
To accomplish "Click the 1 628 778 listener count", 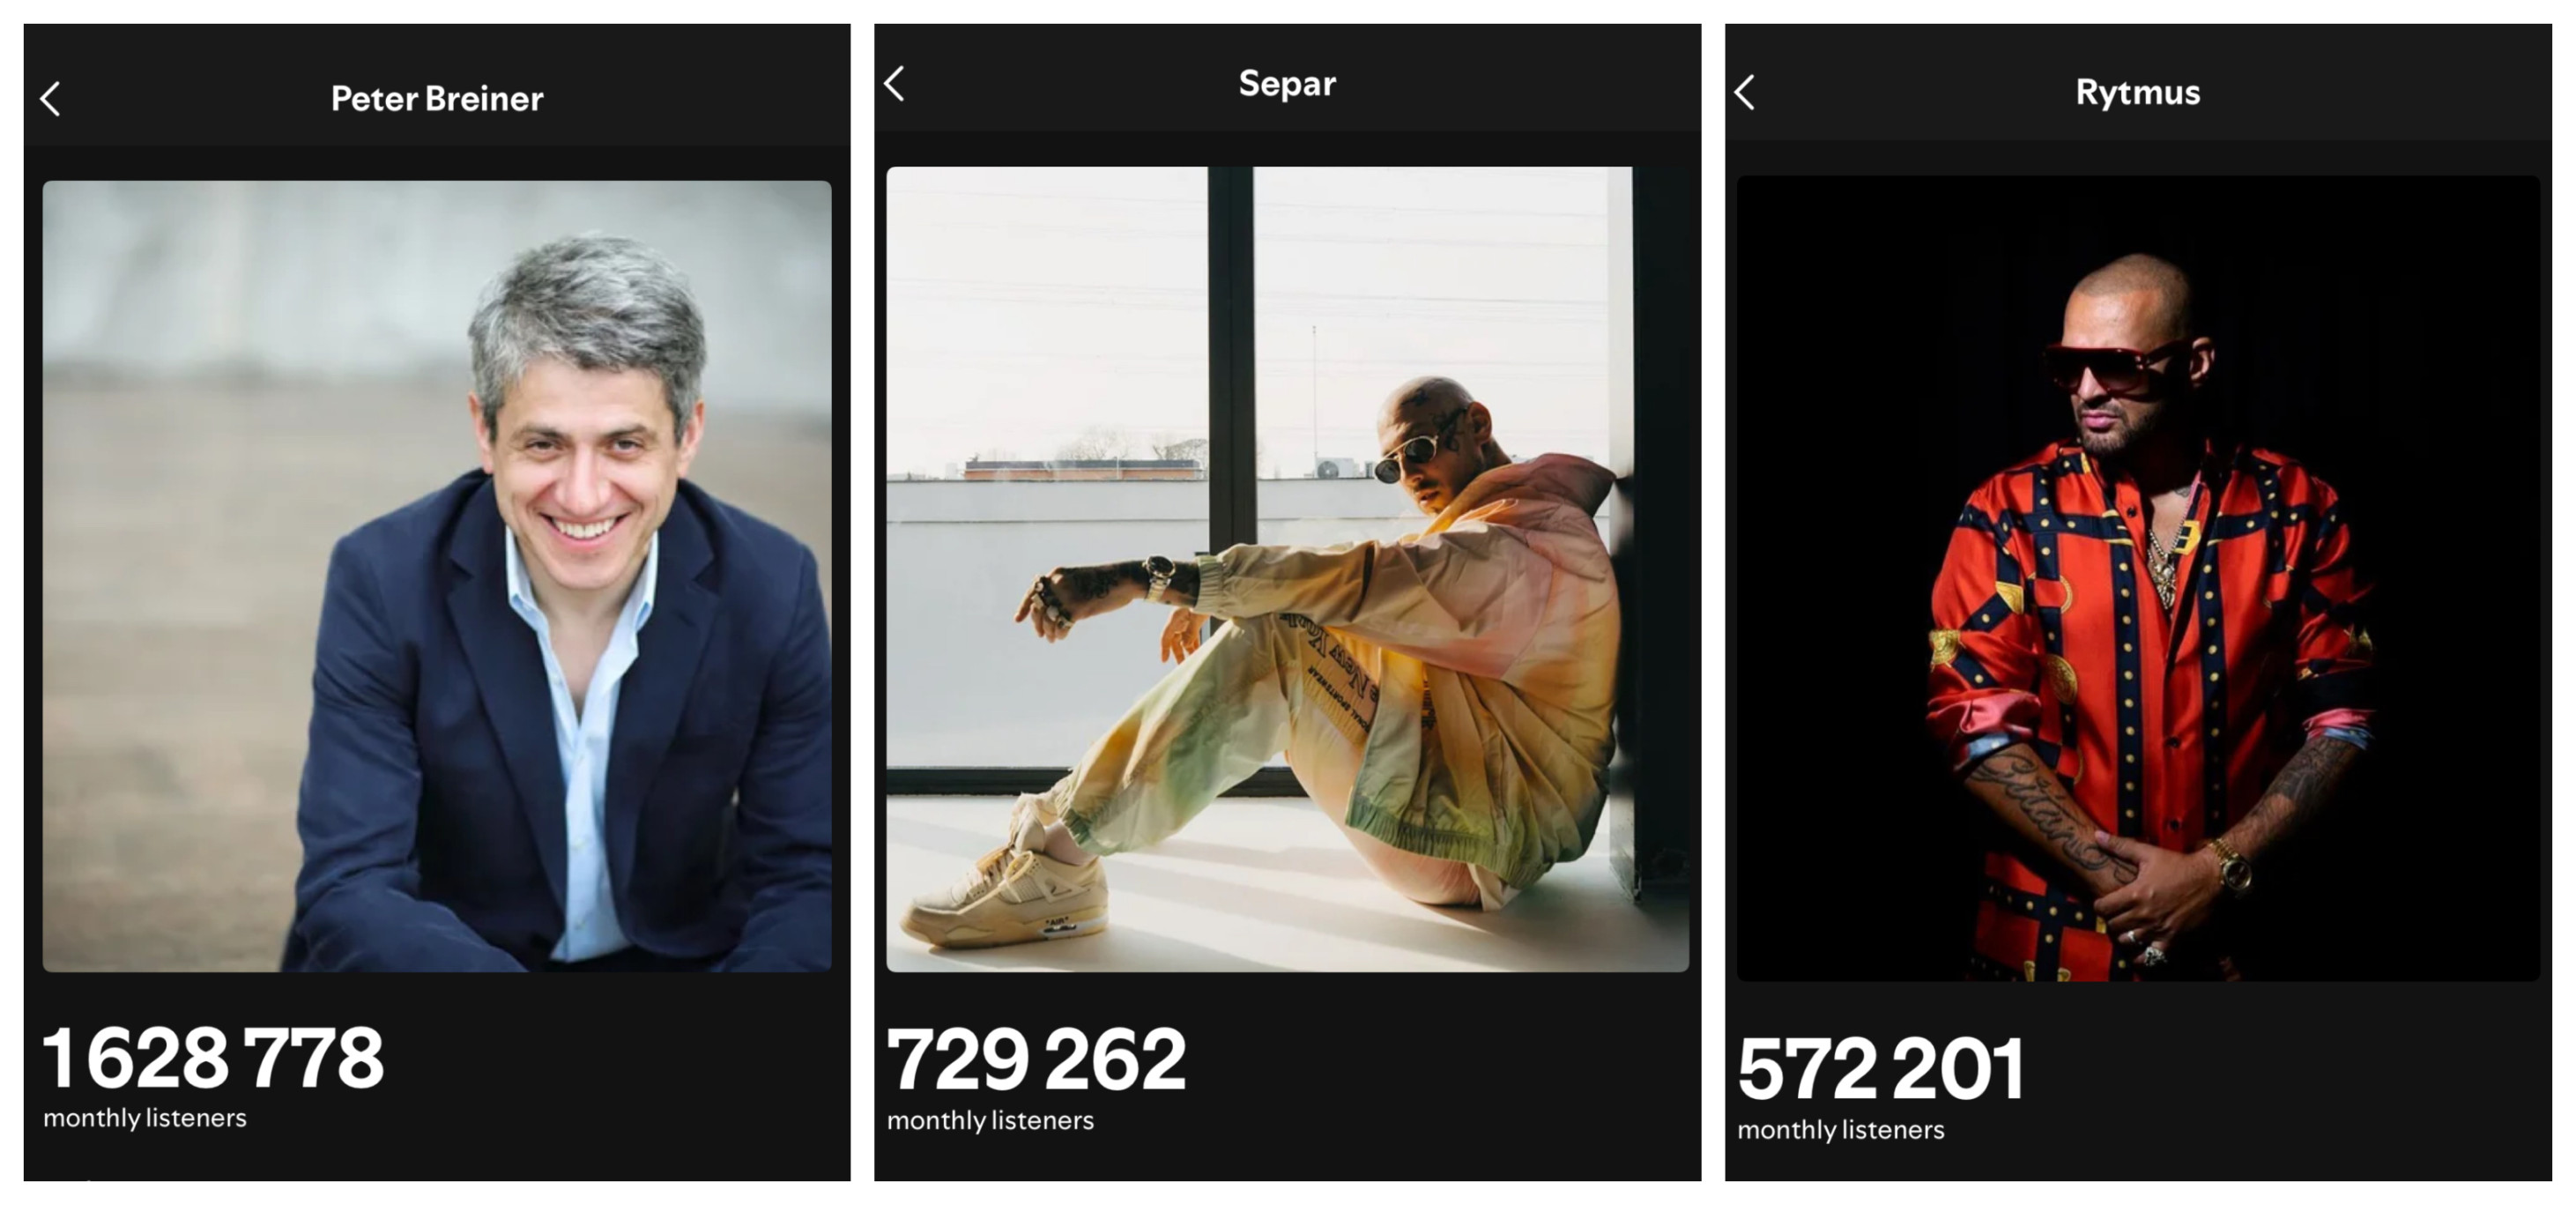I will (x=213, y=1058).
